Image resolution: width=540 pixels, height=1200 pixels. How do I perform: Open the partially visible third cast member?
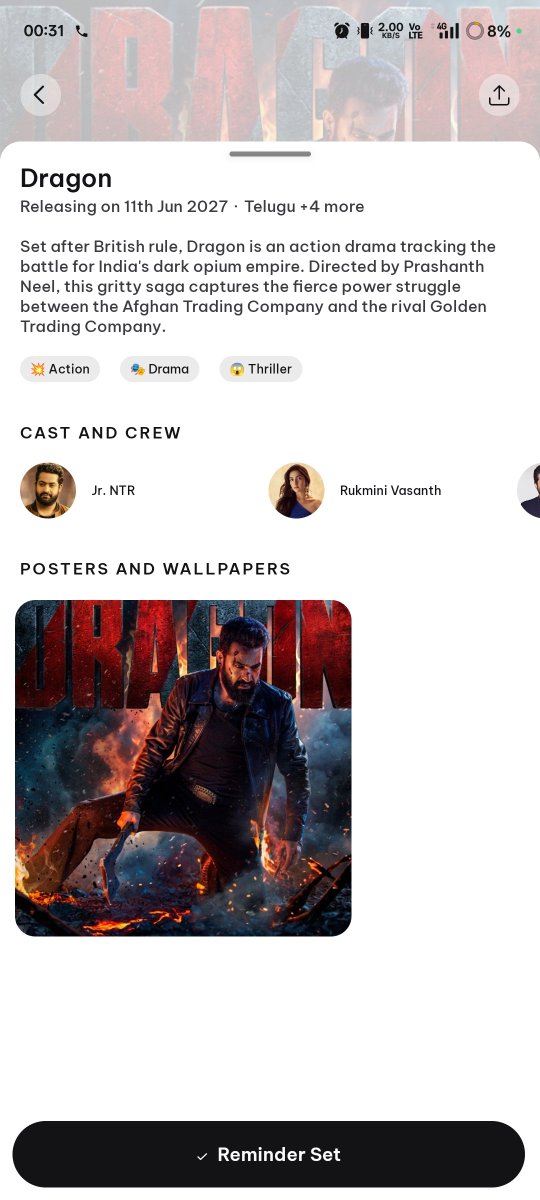click(x=529, y=490)
